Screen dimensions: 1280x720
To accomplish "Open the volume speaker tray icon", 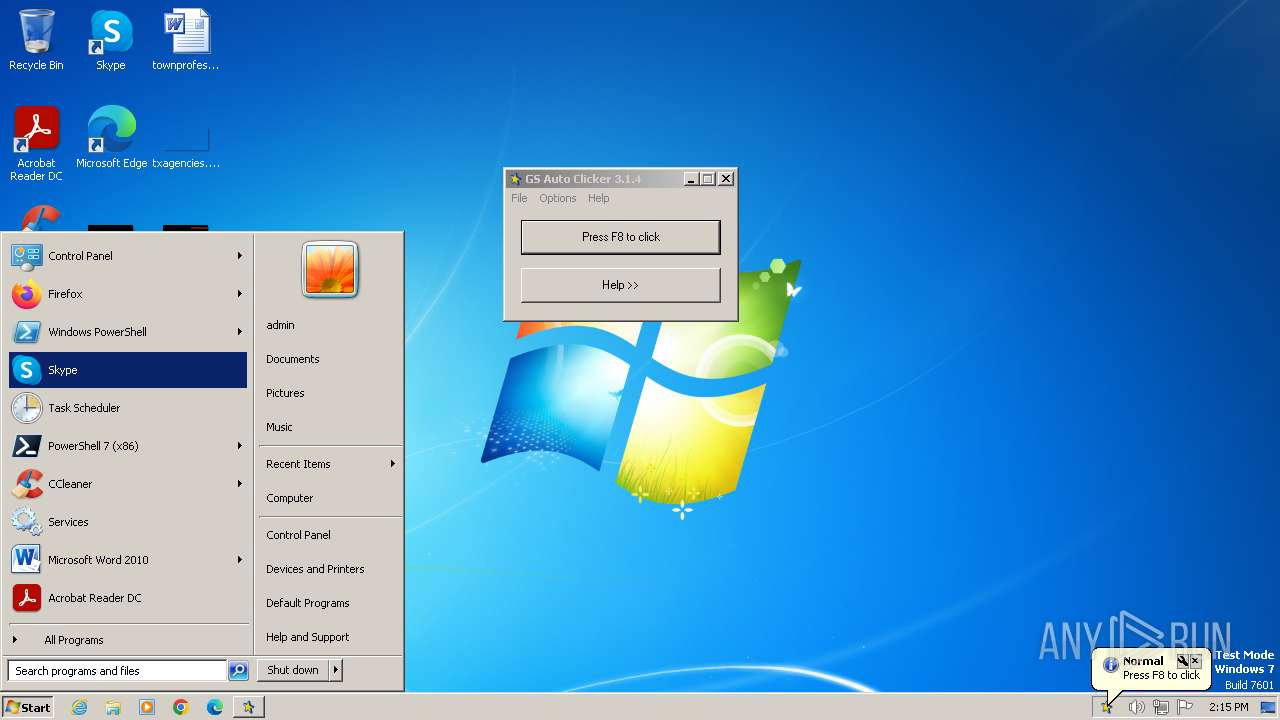I will coord(1136,707).
